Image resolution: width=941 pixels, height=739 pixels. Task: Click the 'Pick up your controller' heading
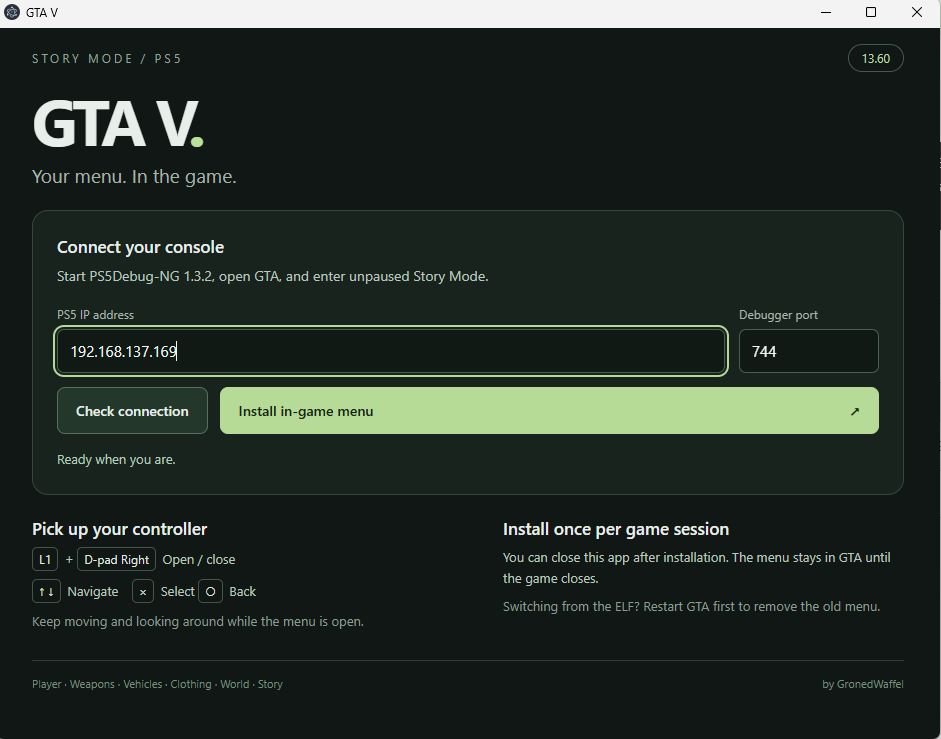pyautogui.click(x=119, y=529)
